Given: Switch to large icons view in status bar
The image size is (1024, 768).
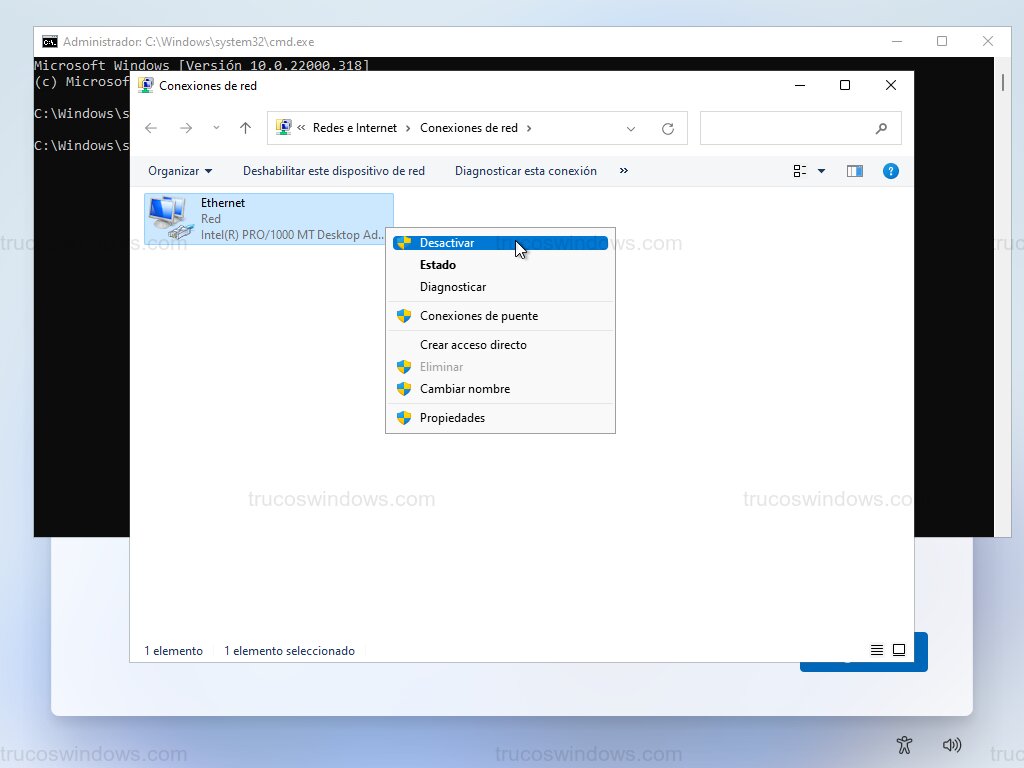Looking at the screenshot, I should [x=899, y=650].
